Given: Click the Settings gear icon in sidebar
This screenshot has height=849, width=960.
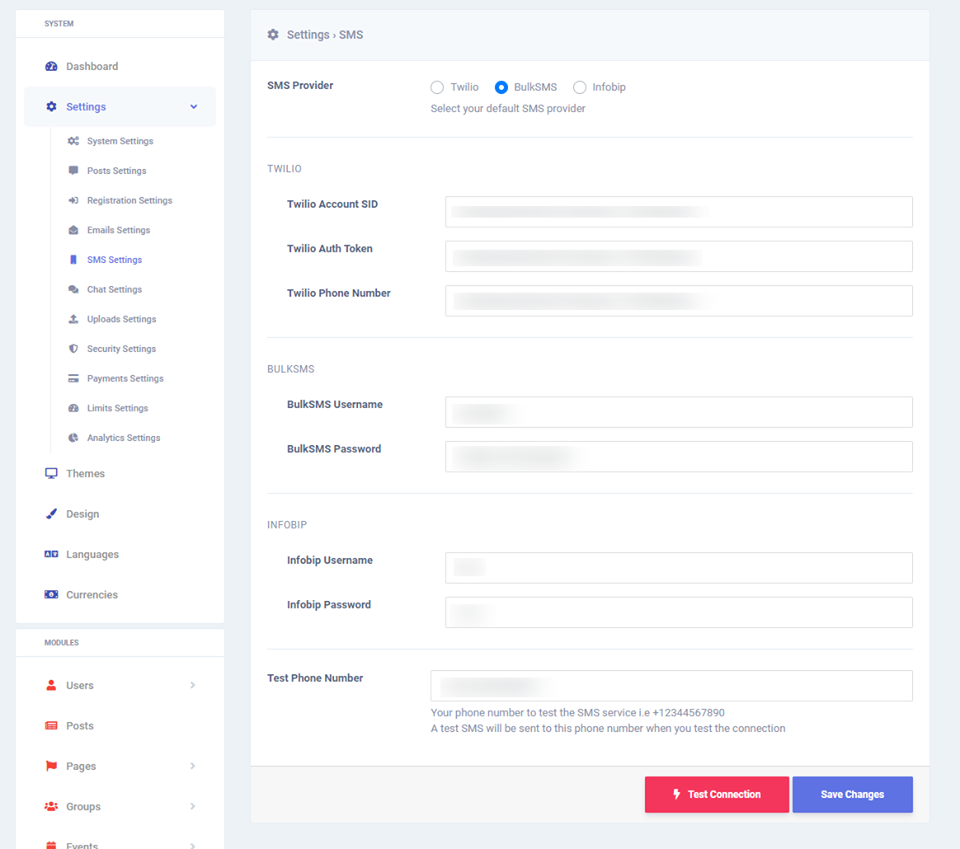Looking at the screenshot, I should click(51, 107).
